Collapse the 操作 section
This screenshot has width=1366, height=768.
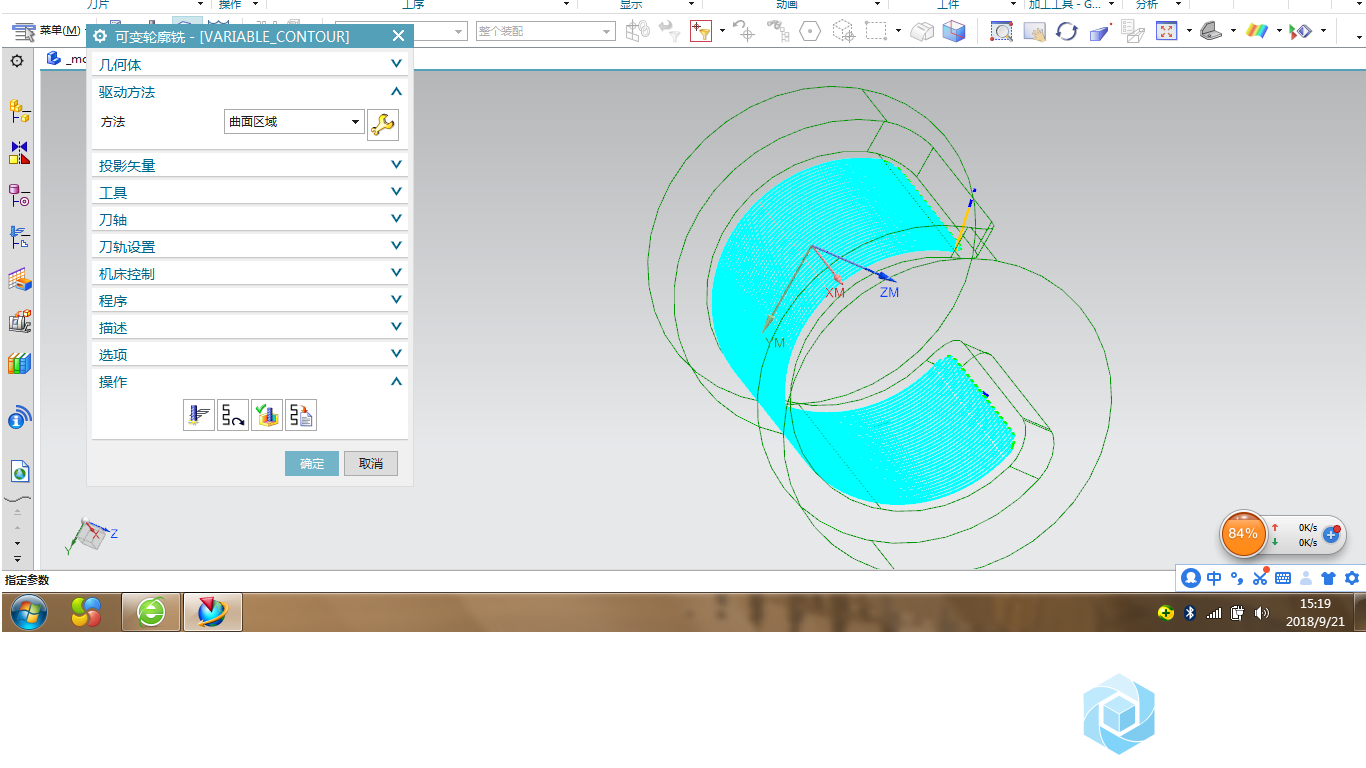click(250, 382)
